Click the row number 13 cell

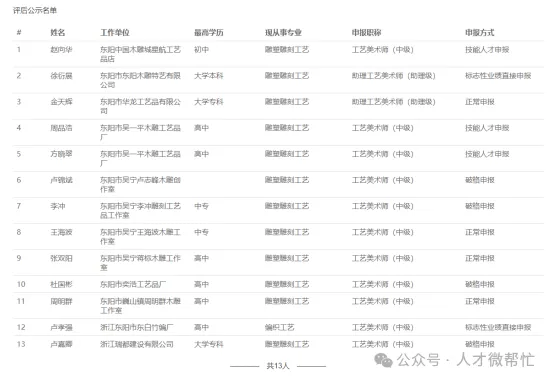[x=21, y=344]
